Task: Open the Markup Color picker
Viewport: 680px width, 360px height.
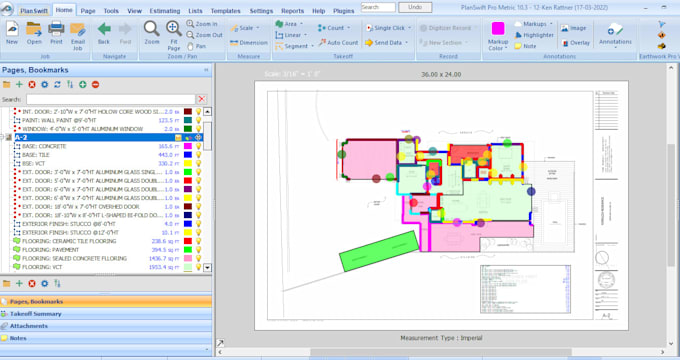Action: click(498, 36)
